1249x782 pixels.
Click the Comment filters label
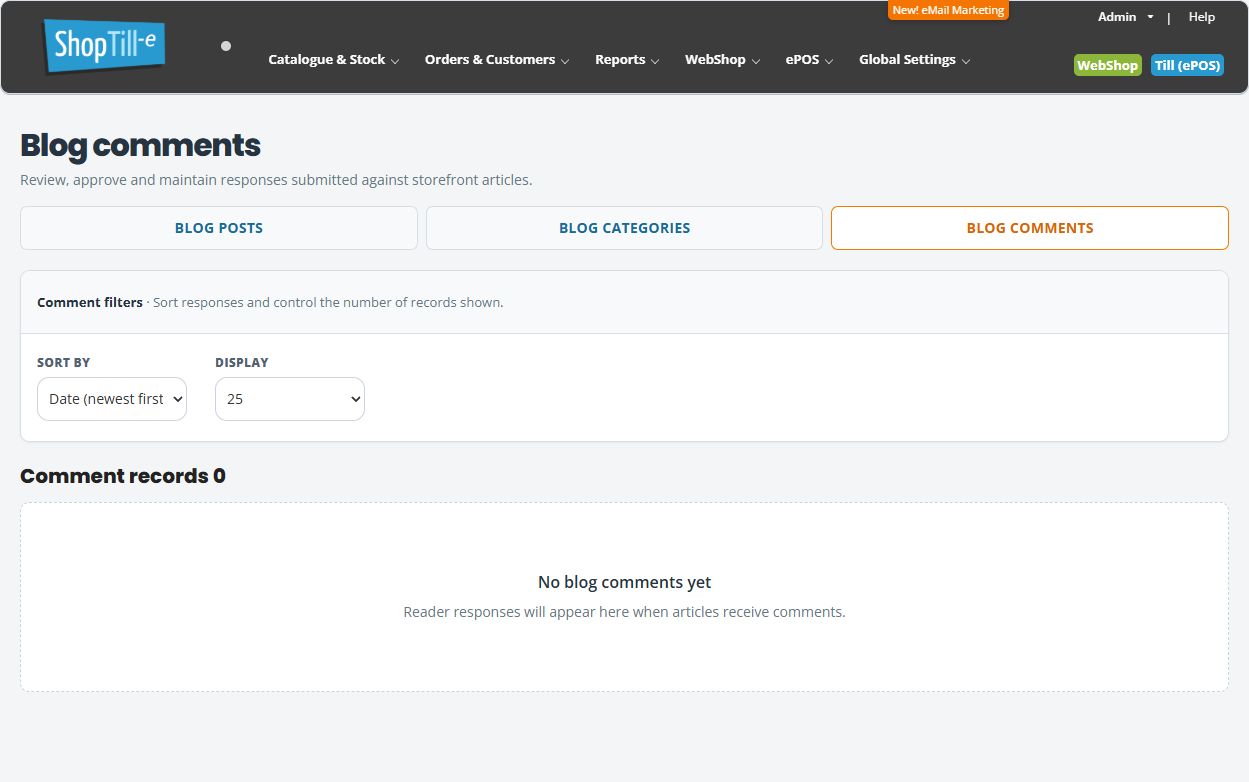(x=90, y=302)
